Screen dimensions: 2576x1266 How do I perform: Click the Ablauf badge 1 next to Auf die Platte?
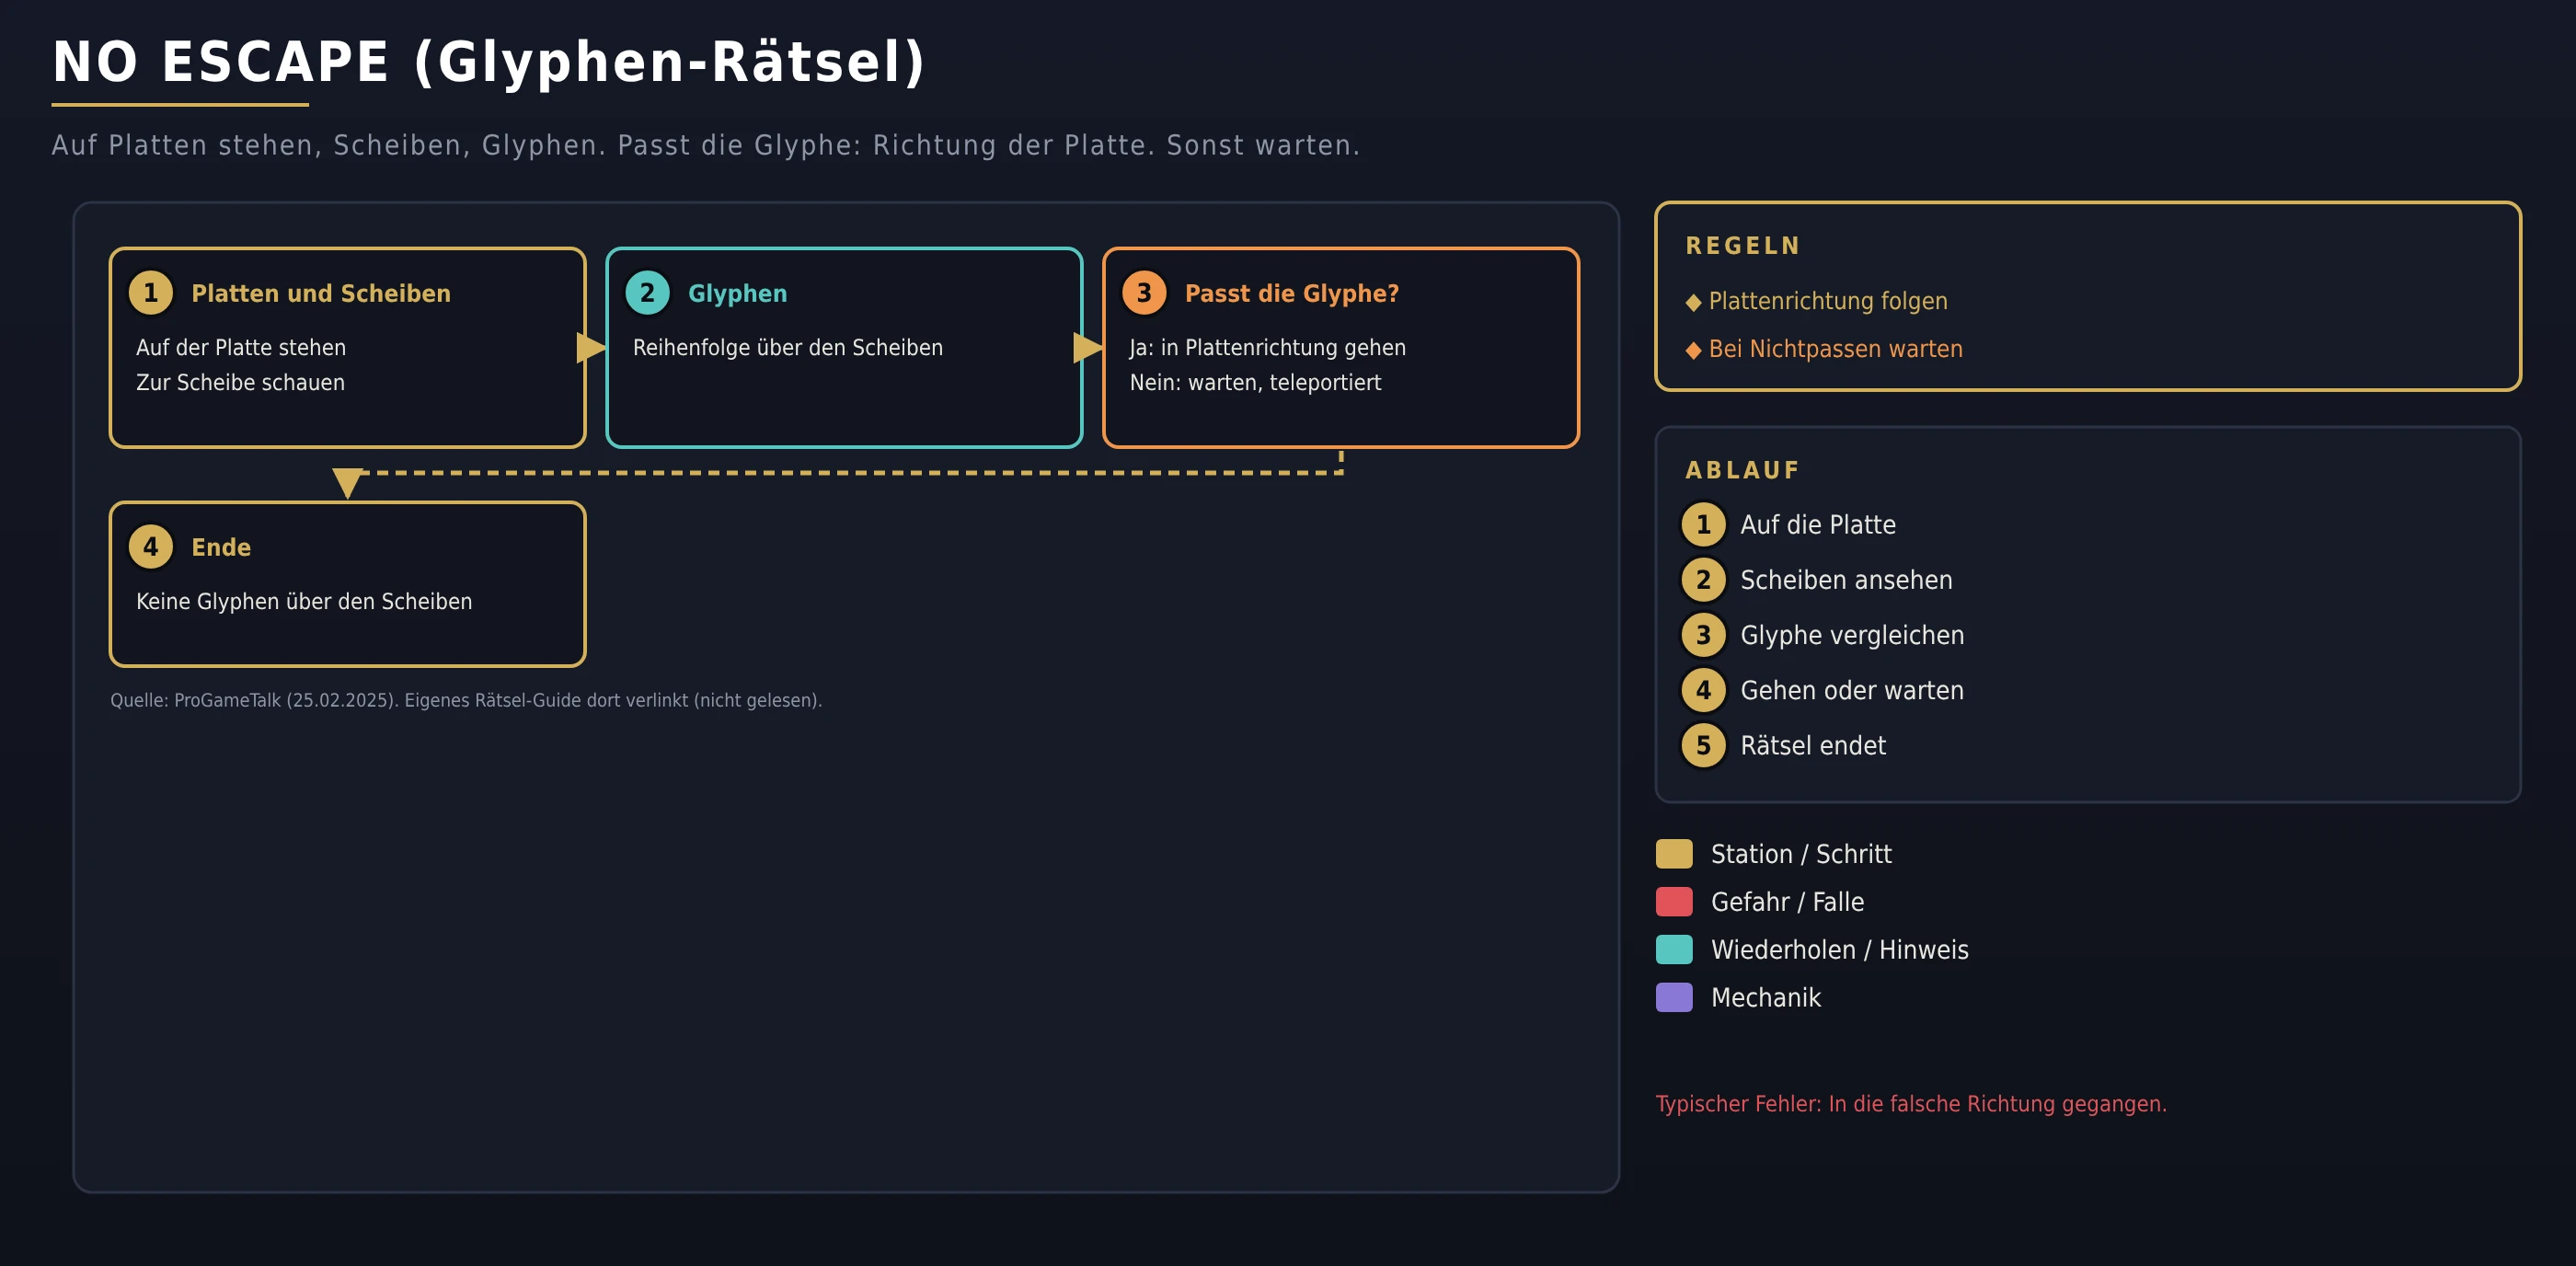click(x=1703, y=525)
